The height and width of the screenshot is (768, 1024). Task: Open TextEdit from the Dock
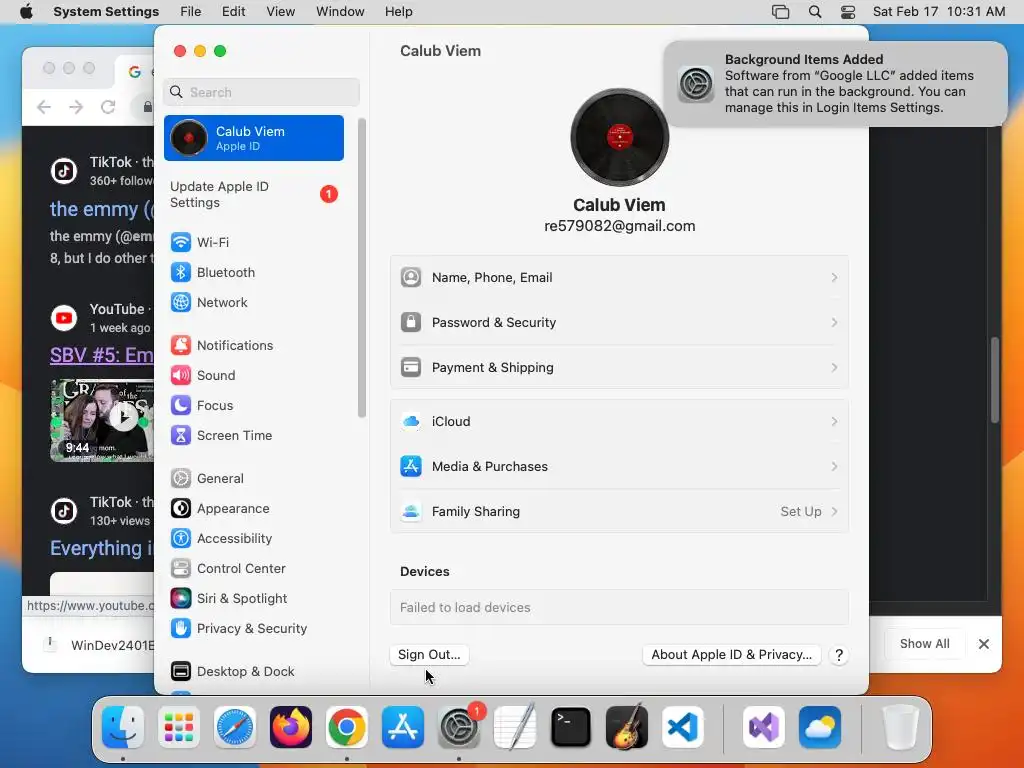click(515, 728)
